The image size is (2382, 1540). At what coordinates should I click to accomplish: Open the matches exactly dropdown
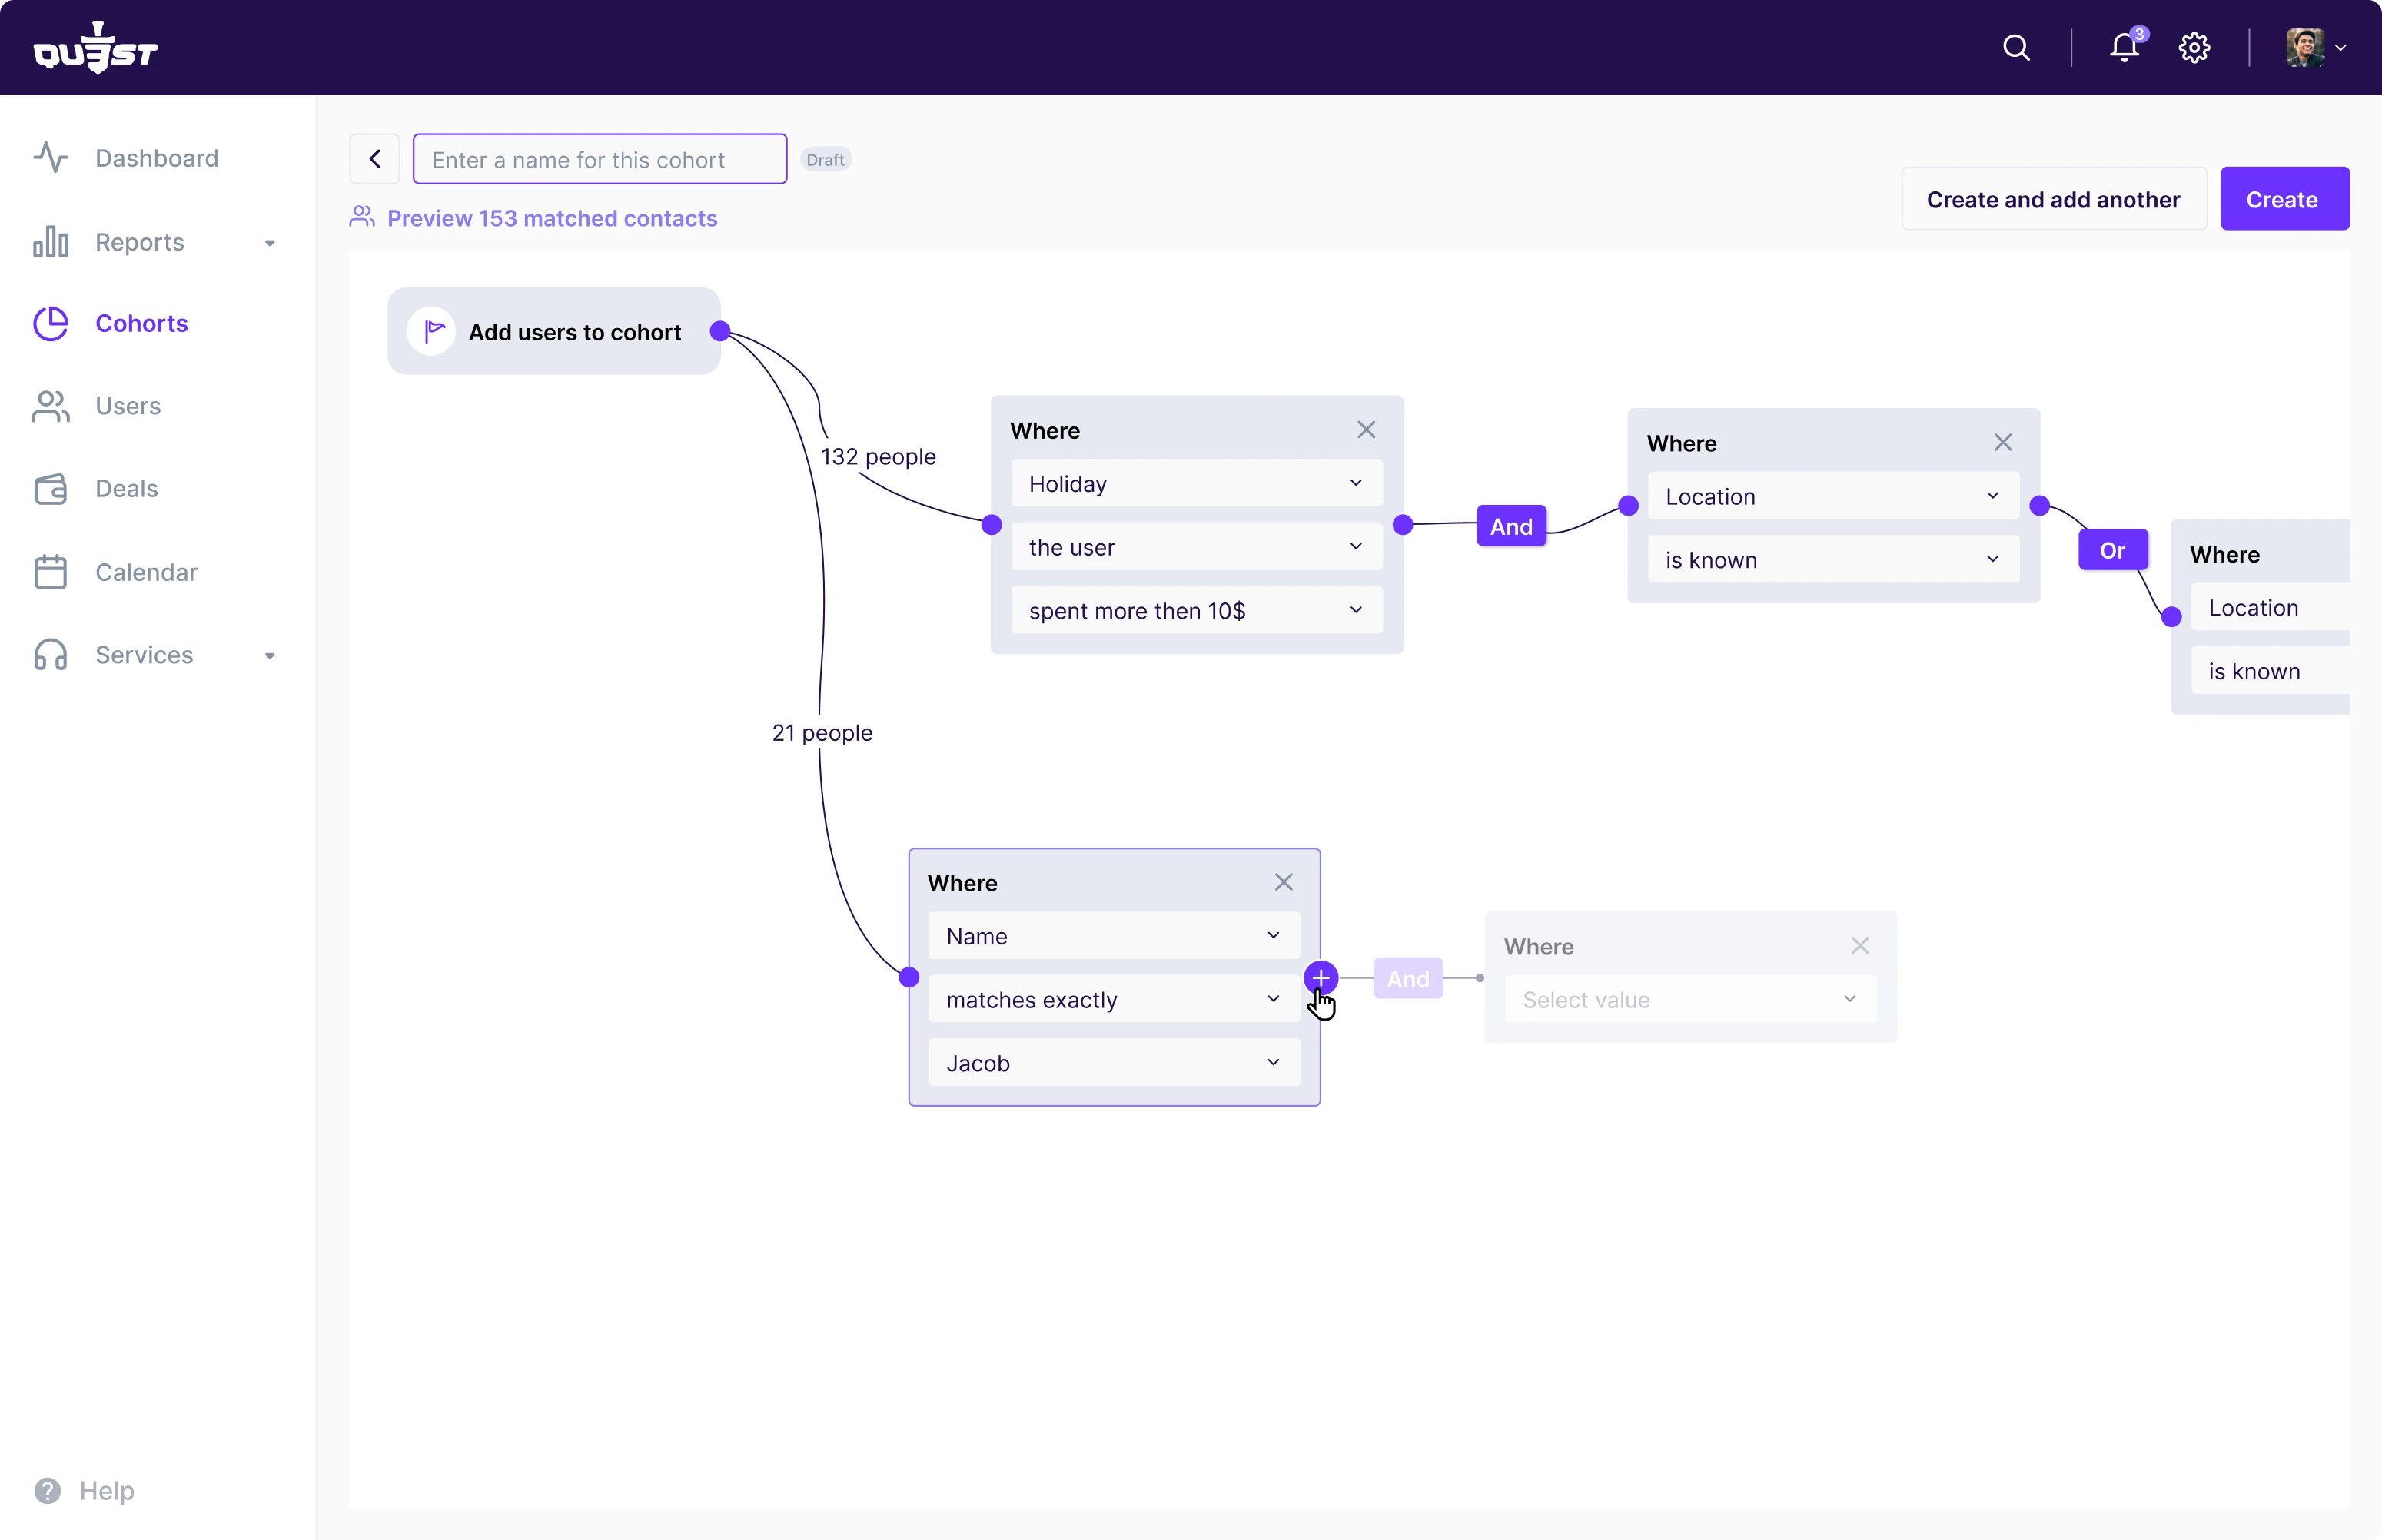click(1114, 1000)
